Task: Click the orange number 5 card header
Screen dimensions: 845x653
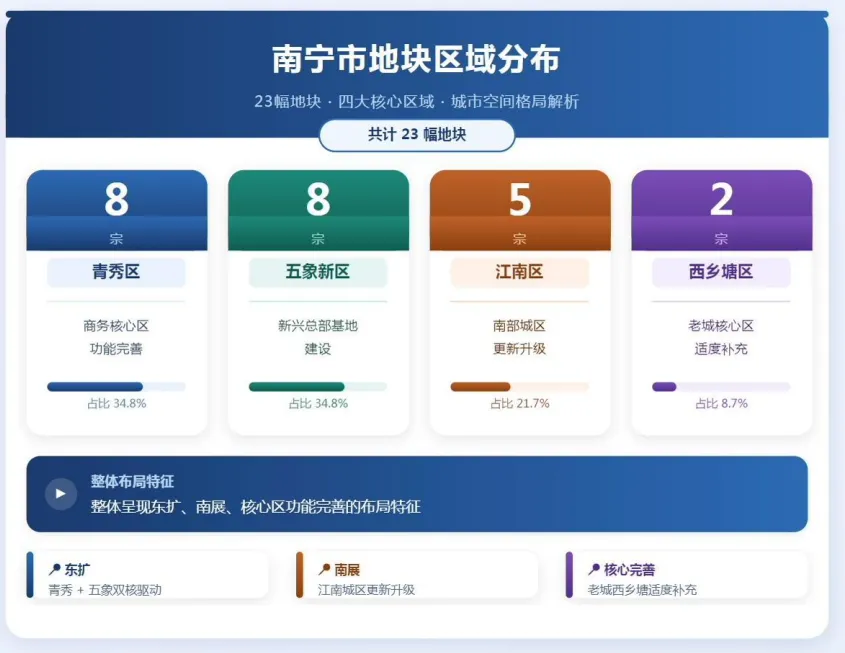Action: (x=520, y=210)
